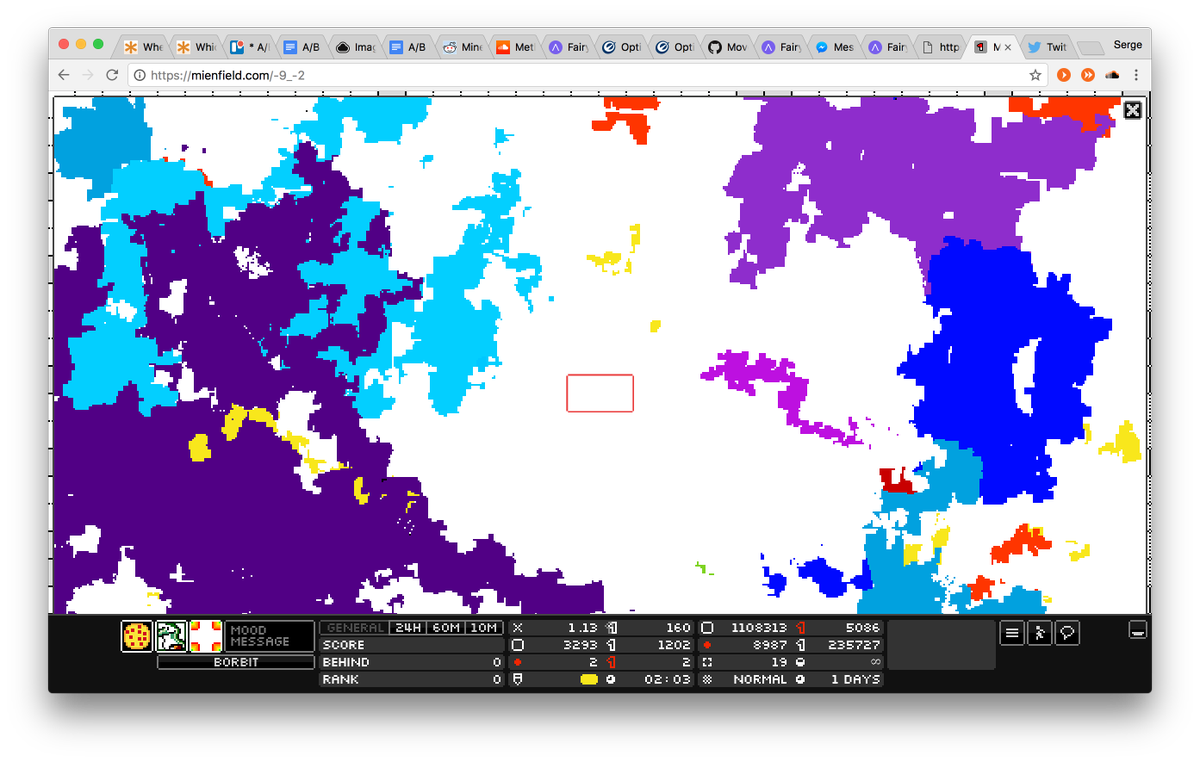Click the 1108313 value
This screenshot has height=762, width=1200.
[x=759, y=628]
